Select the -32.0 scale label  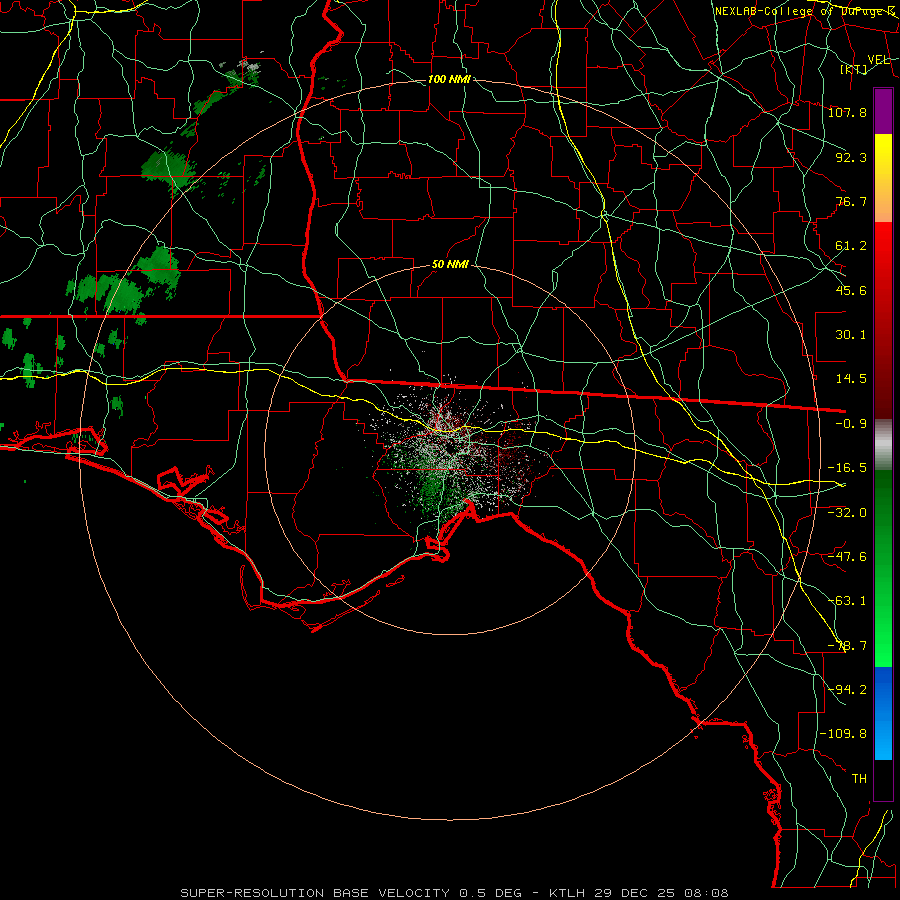847,513
